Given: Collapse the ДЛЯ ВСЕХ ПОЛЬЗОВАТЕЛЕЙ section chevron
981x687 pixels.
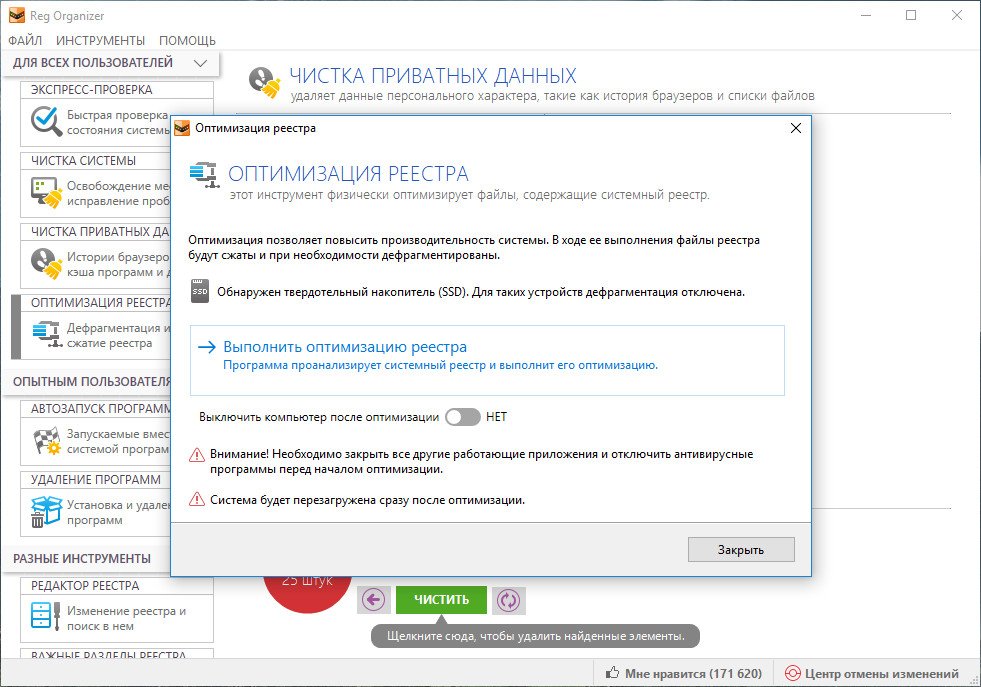Looking at the screenshot, I should point(200,63).
